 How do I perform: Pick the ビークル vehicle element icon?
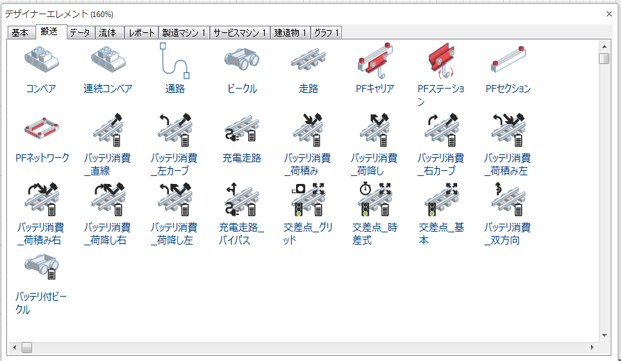242,60
